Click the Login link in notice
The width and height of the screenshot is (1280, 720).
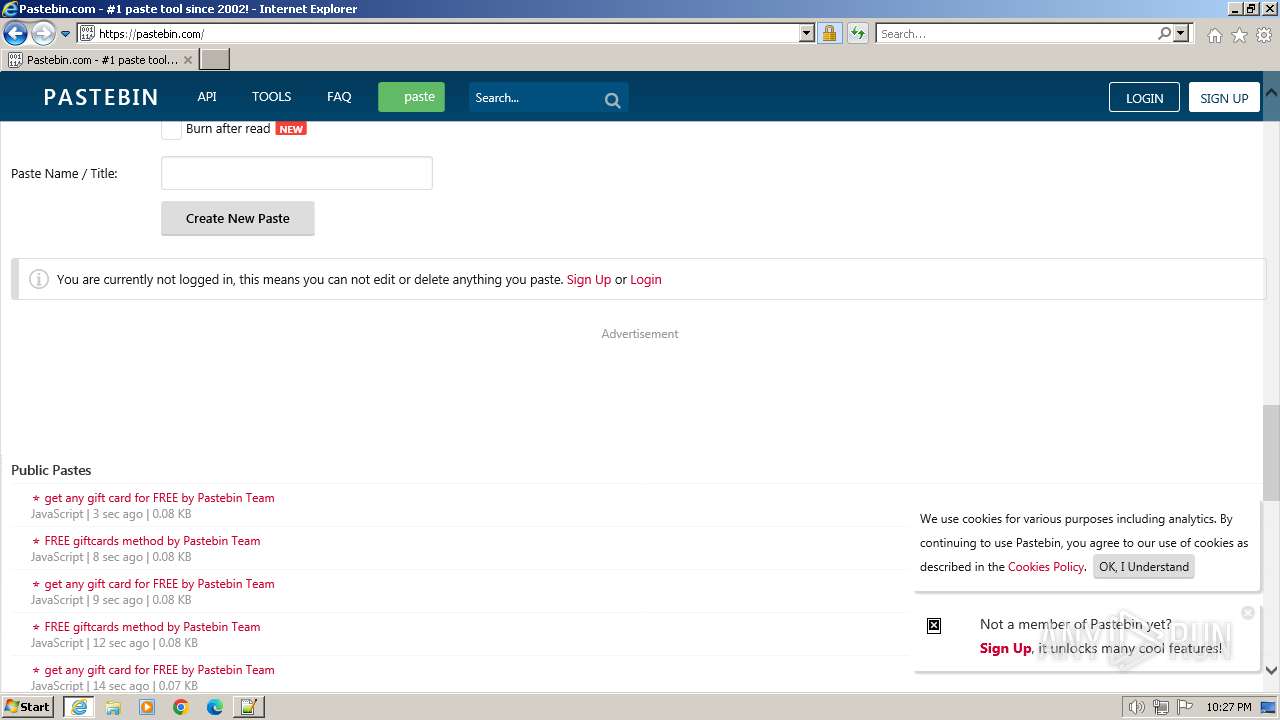(x=646, y=279)
